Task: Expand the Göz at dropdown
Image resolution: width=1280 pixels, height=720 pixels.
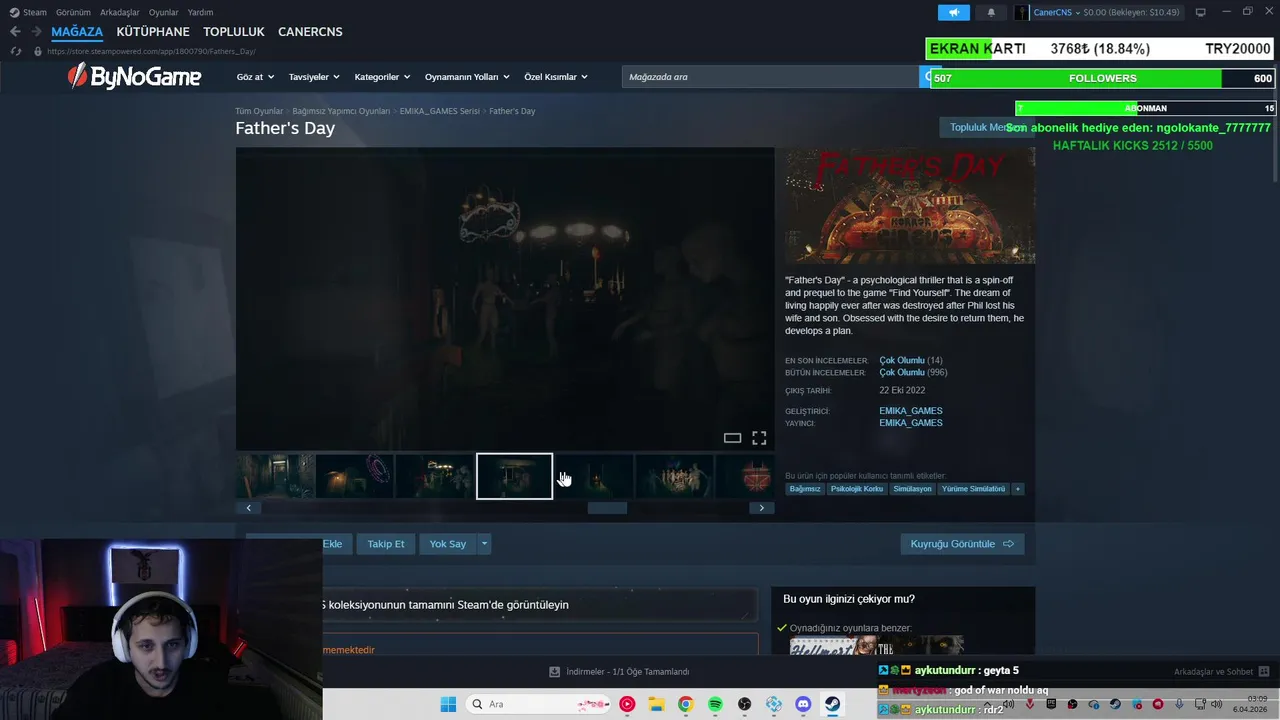Action: click(x=255, y=77)
